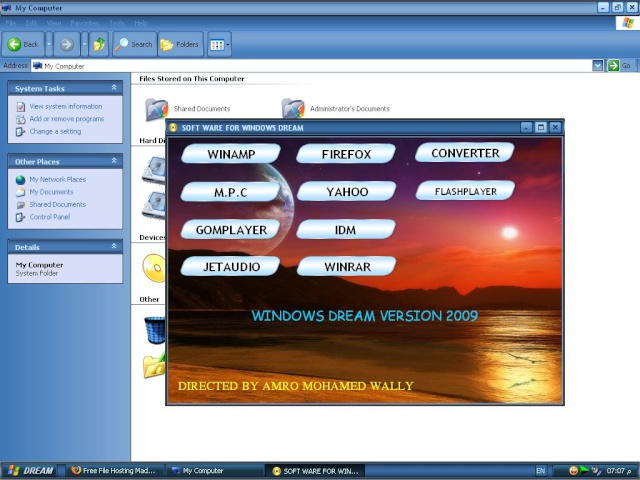The height and width of the screenshot is (480, 640).
Task: Launch the WINAMP installer button
Action: tap(231, 154)
